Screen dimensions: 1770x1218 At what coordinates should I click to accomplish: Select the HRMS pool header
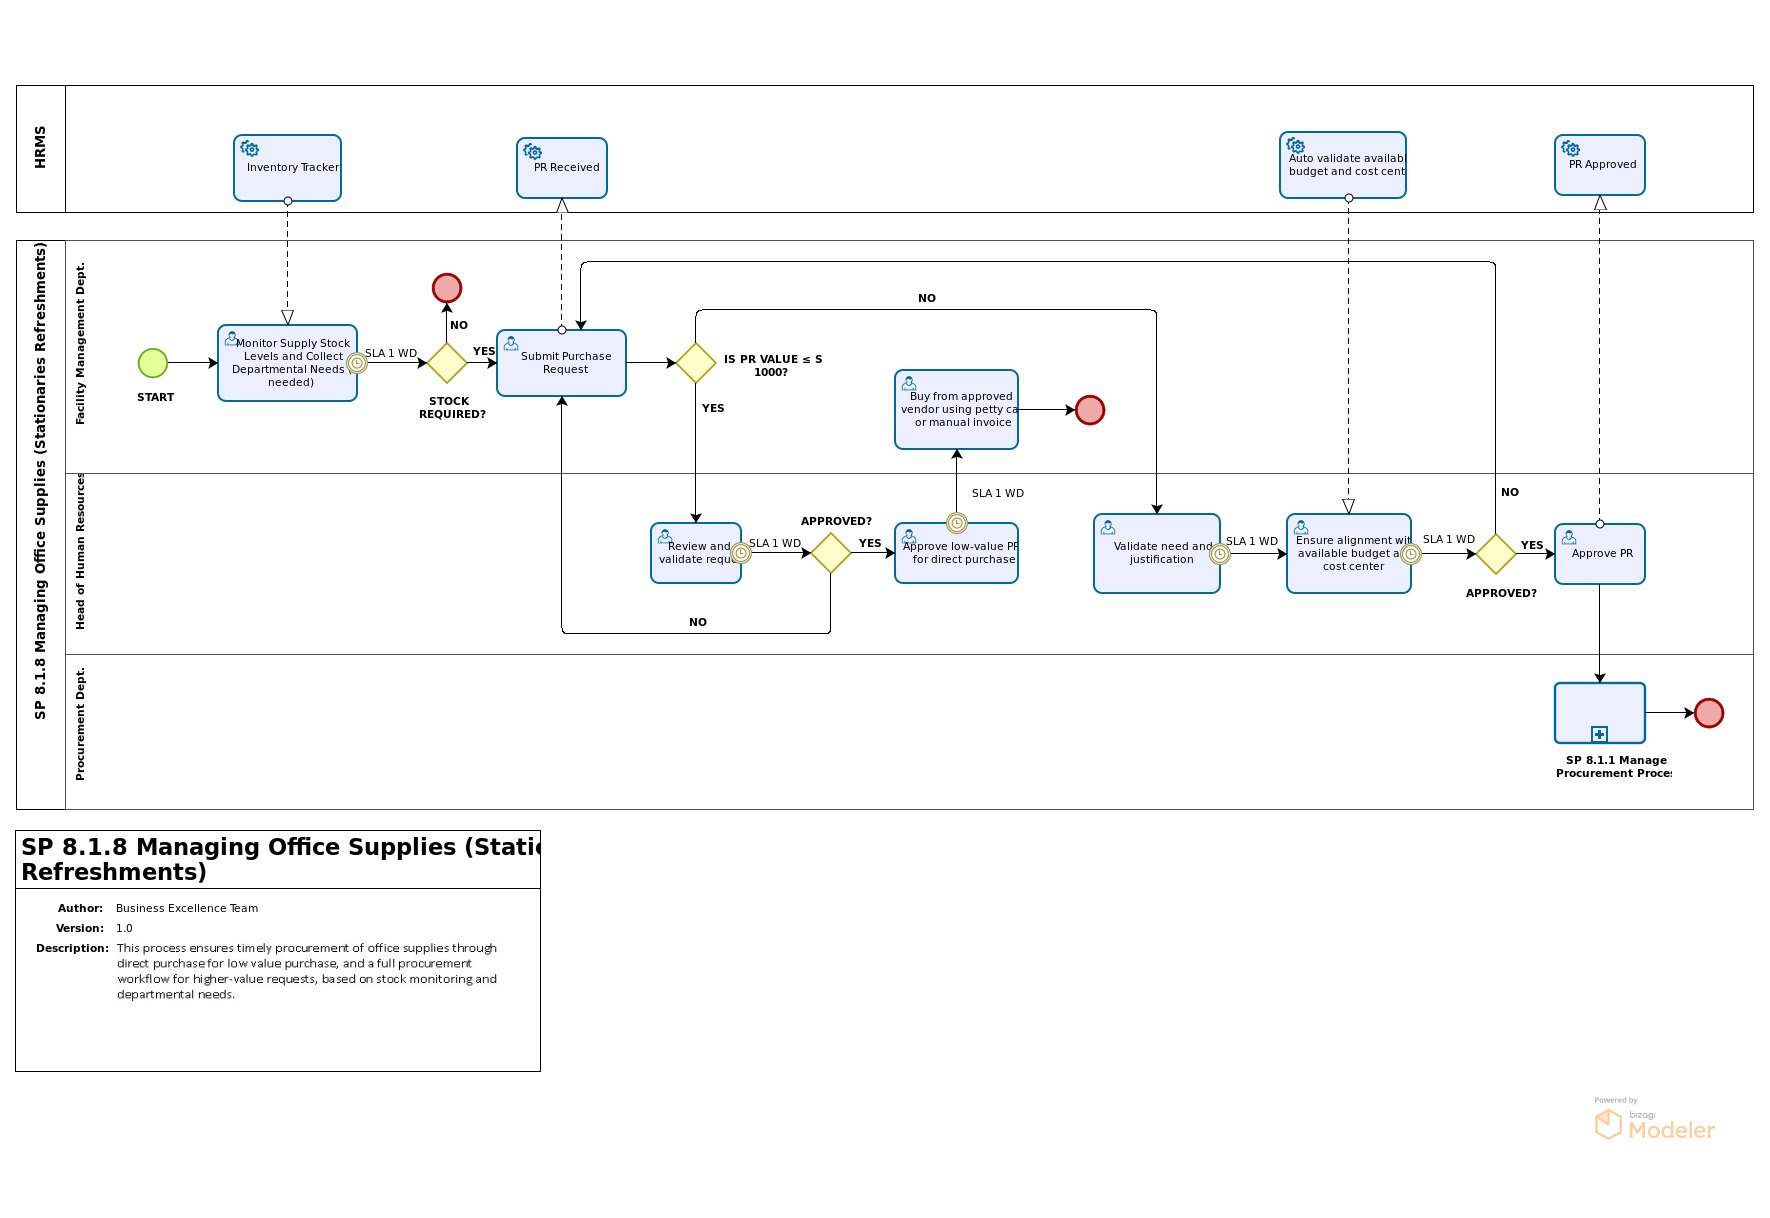(41, 148)
